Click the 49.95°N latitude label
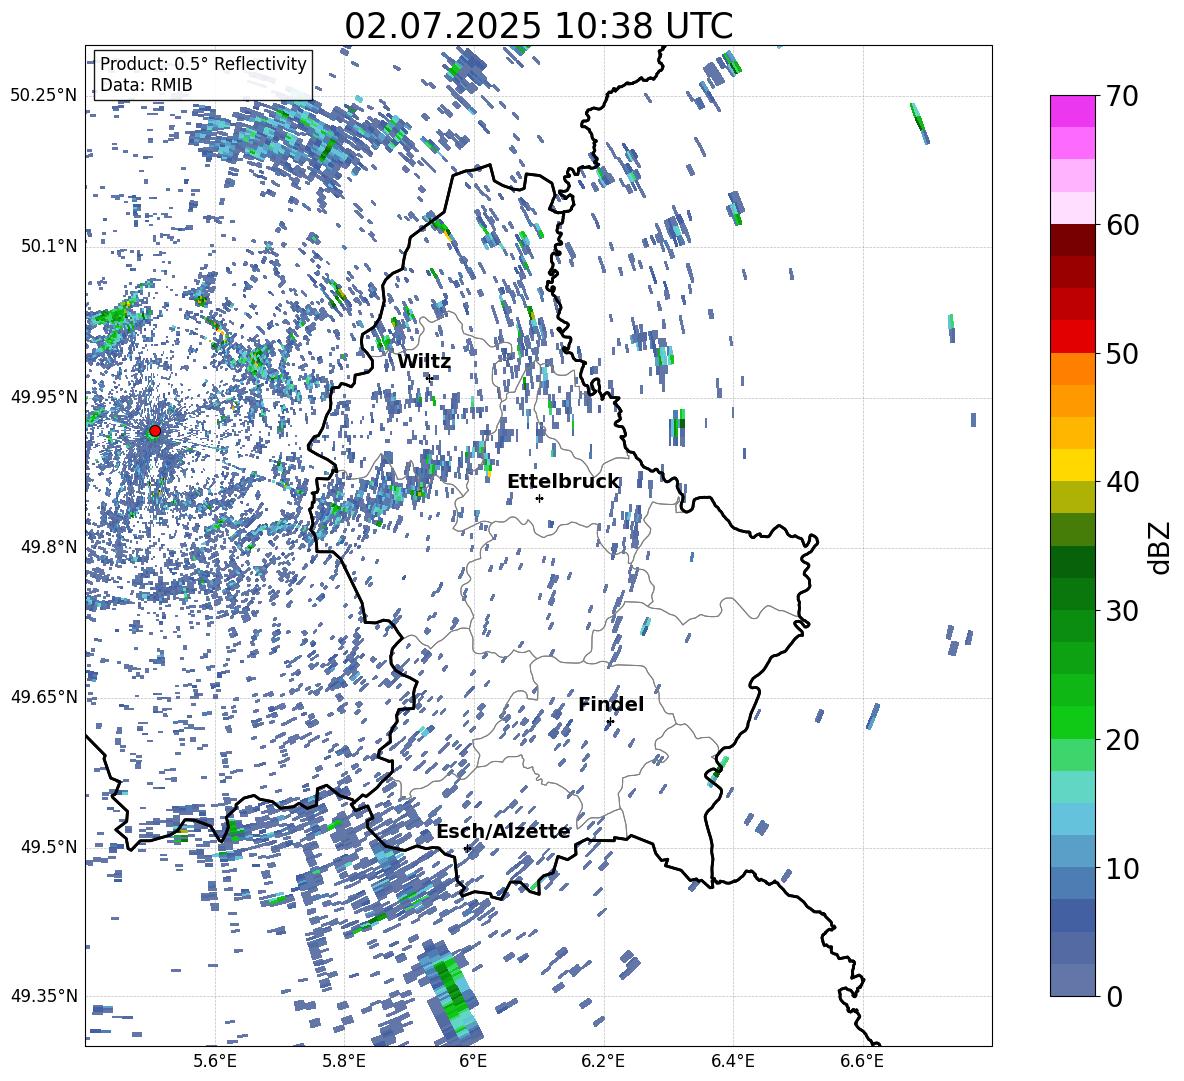 click(44, 397)
